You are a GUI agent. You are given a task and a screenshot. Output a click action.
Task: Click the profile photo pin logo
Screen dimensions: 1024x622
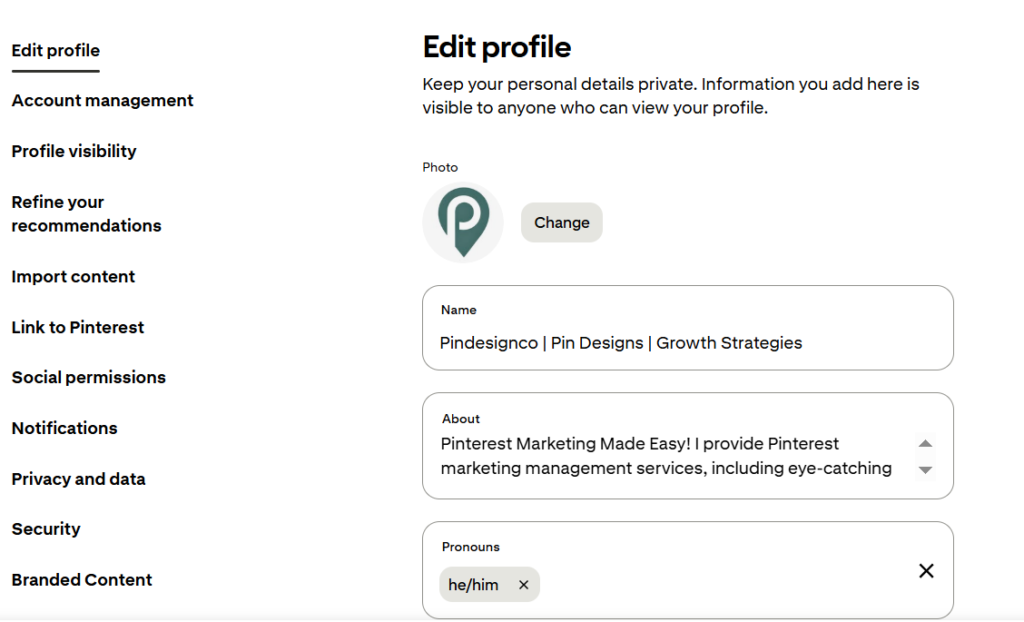[463, 223]
